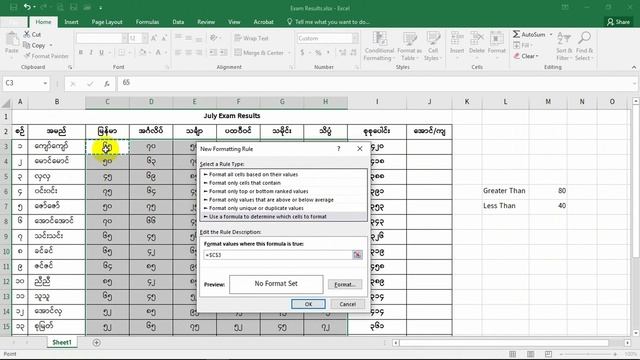The width and height of the screenshot is (640, 360).
Task: Select Sheet1 tab
Action: [x=62, y=342]
